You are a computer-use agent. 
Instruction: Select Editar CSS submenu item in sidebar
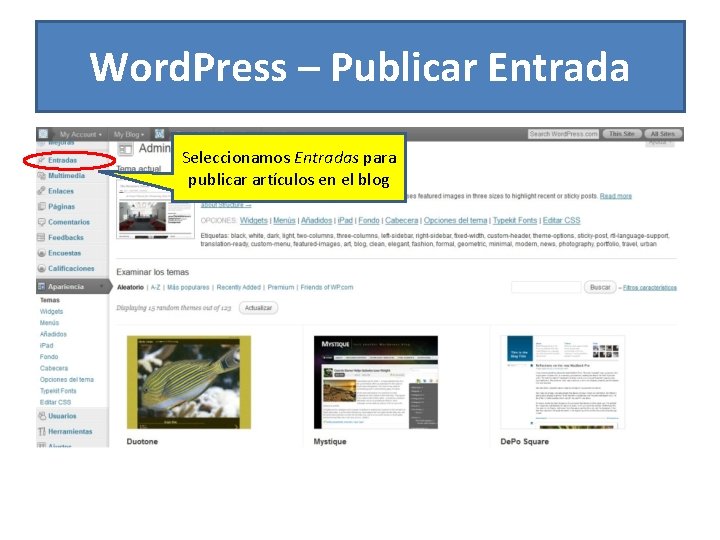point(55,402)
